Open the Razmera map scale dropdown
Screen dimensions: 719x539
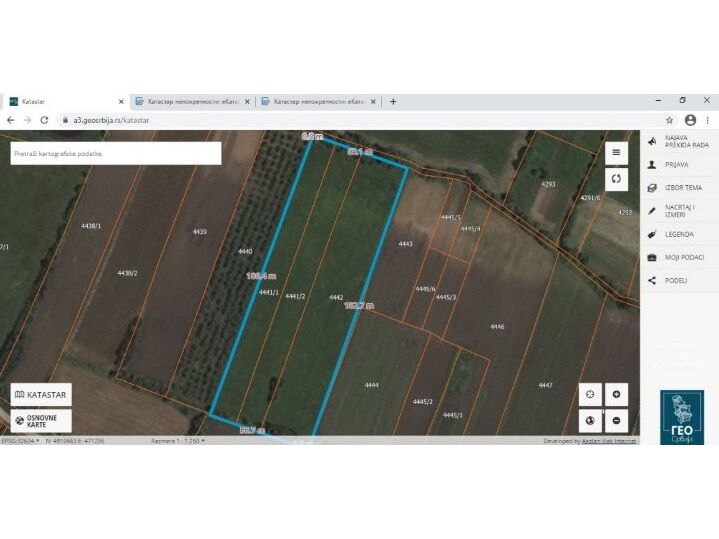click(178, 440)
